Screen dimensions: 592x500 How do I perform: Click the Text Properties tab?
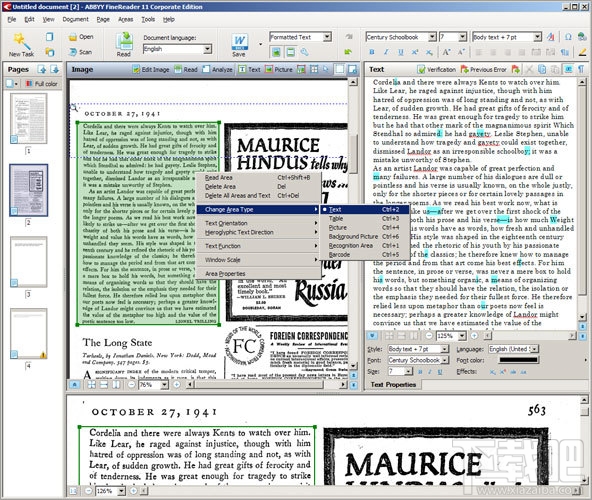[393, 384]
